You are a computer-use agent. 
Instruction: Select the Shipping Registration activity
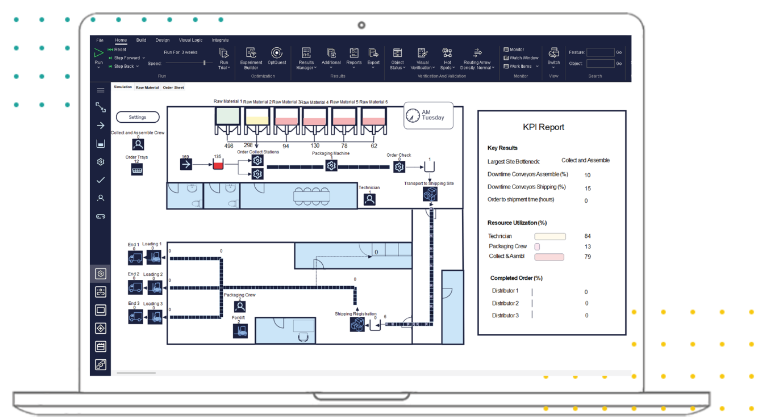pos(357,324)
